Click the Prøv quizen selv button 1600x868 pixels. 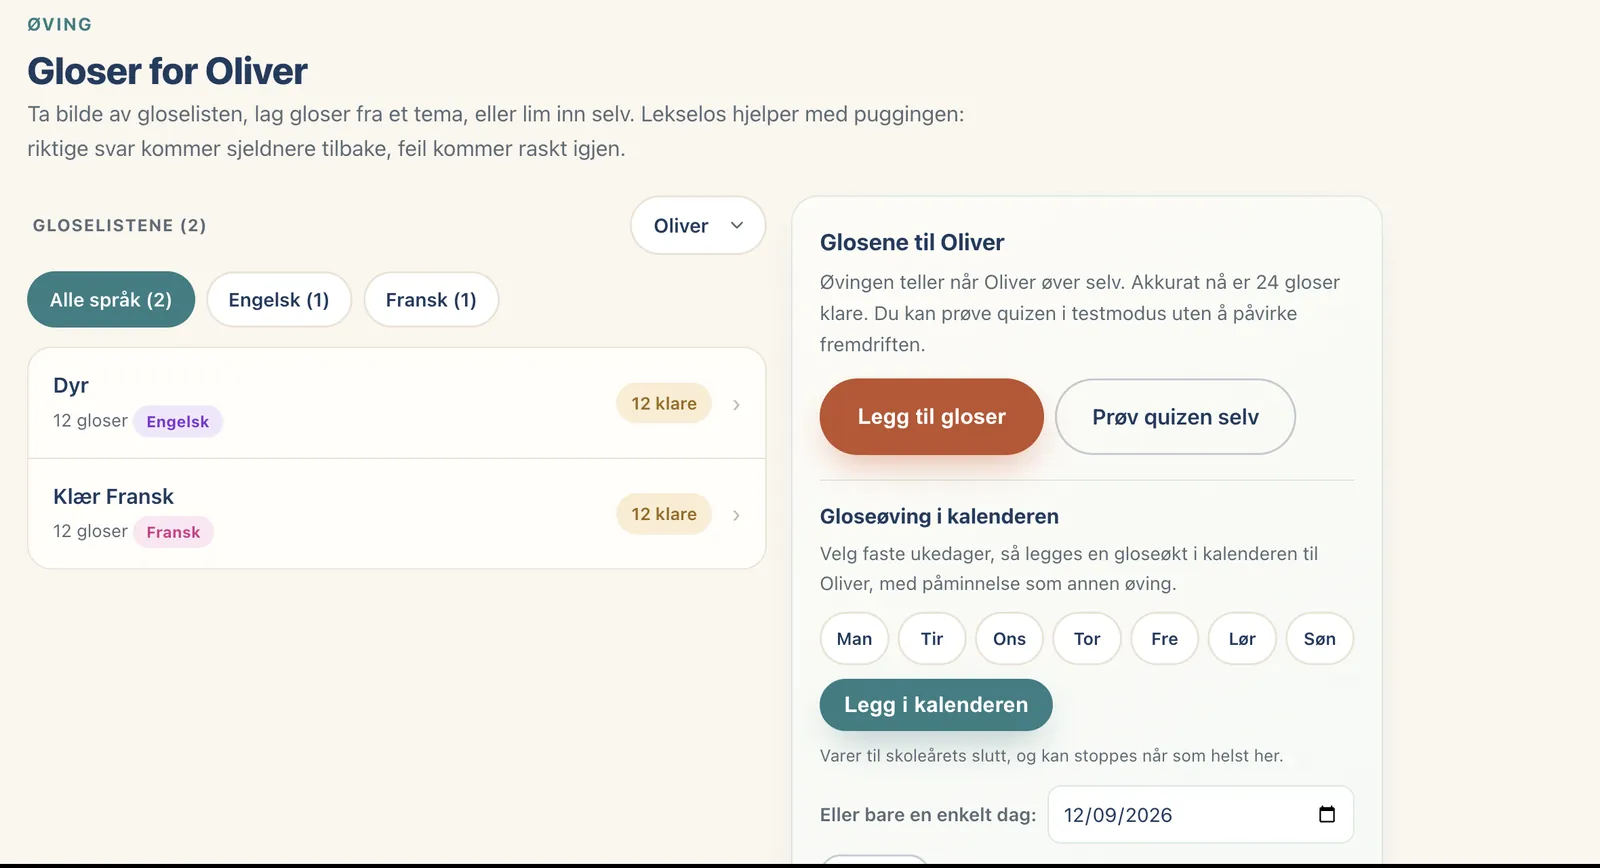[1175, 417]
